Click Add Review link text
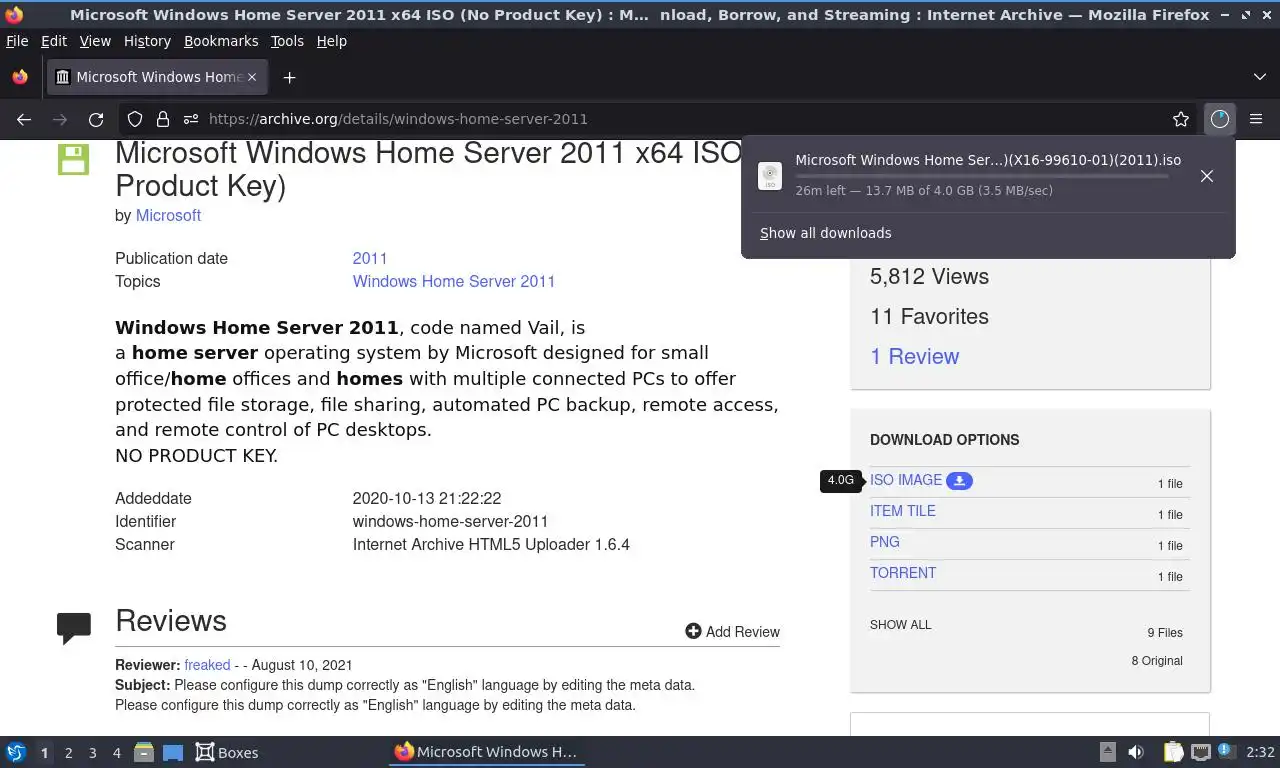 click(743, 632)
